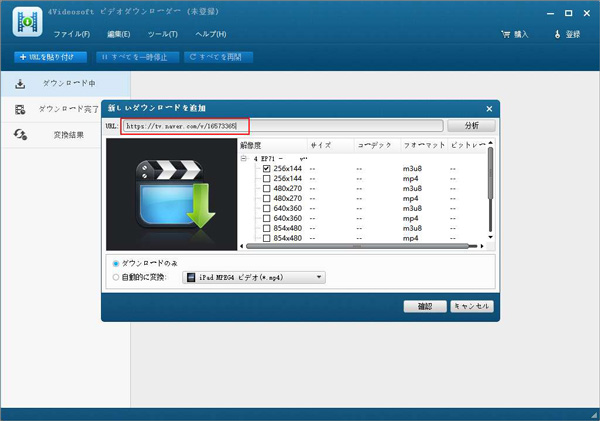
Task: Click the format list scroll-up arrow
Action: click(x=491, y=143)
